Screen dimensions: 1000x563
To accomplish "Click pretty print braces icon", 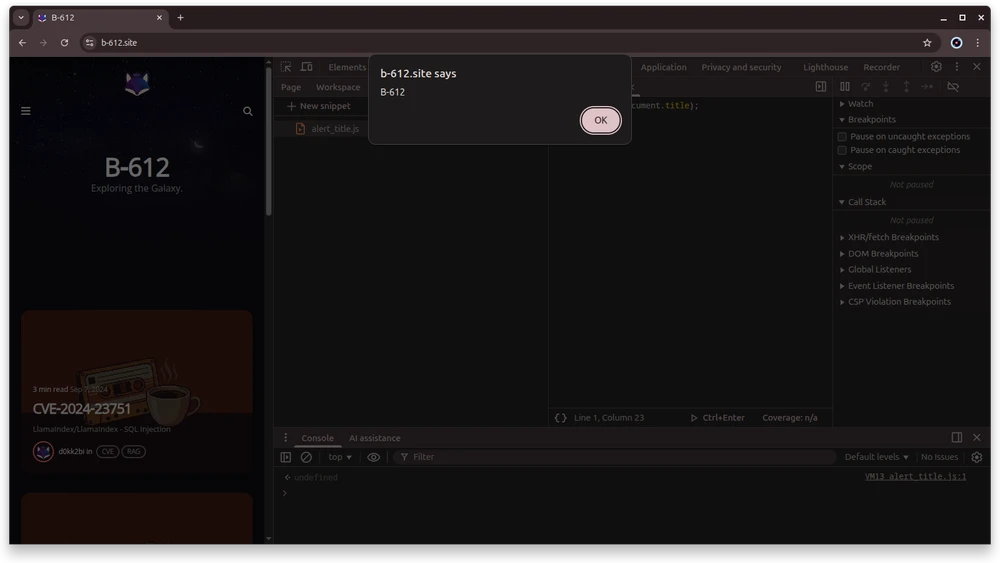I will 561,418.
